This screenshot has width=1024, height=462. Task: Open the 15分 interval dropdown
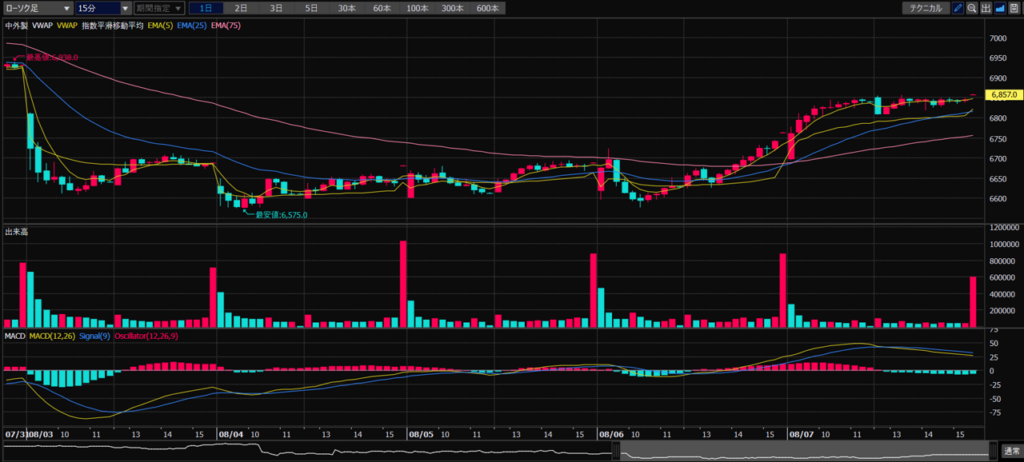(x=103, y=8)
